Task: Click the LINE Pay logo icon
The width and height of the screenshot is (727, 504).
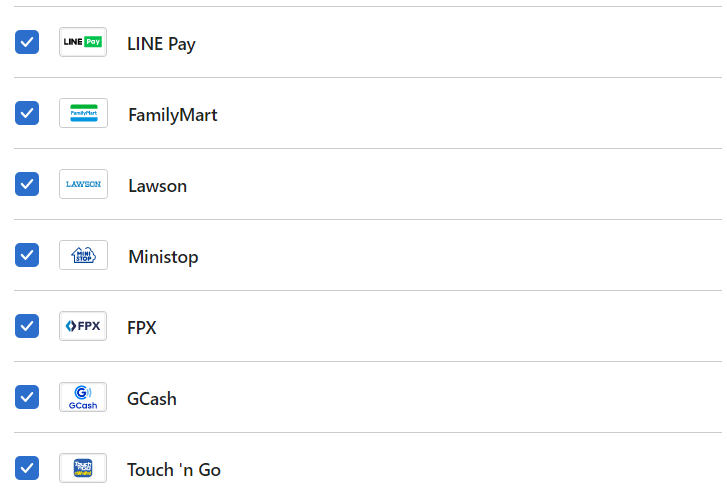Action: (83, 42)
